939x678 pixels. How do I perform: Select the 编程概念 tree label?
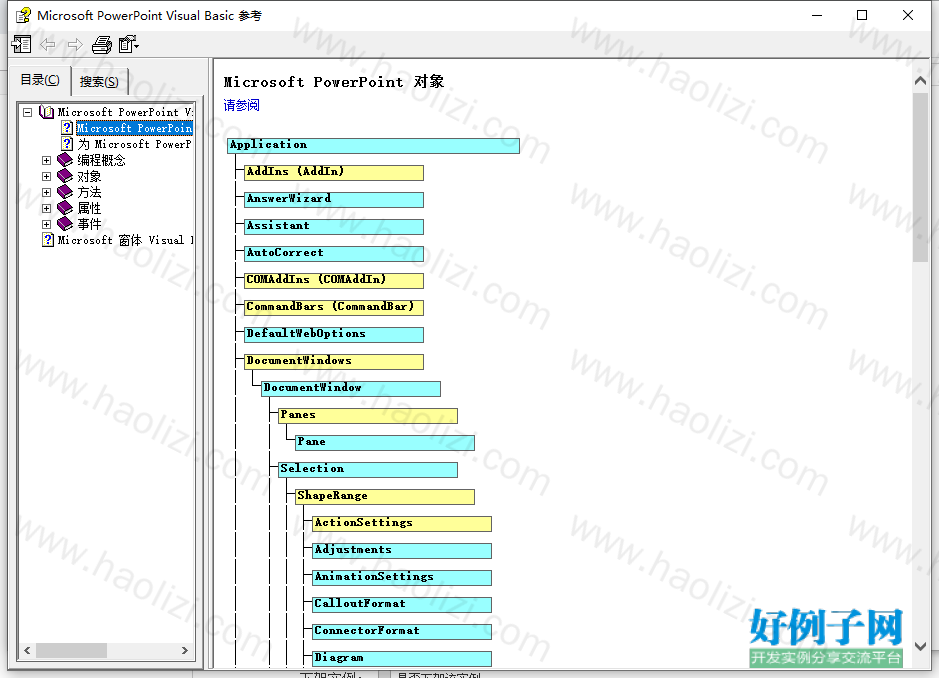click(x=101, y=160)
